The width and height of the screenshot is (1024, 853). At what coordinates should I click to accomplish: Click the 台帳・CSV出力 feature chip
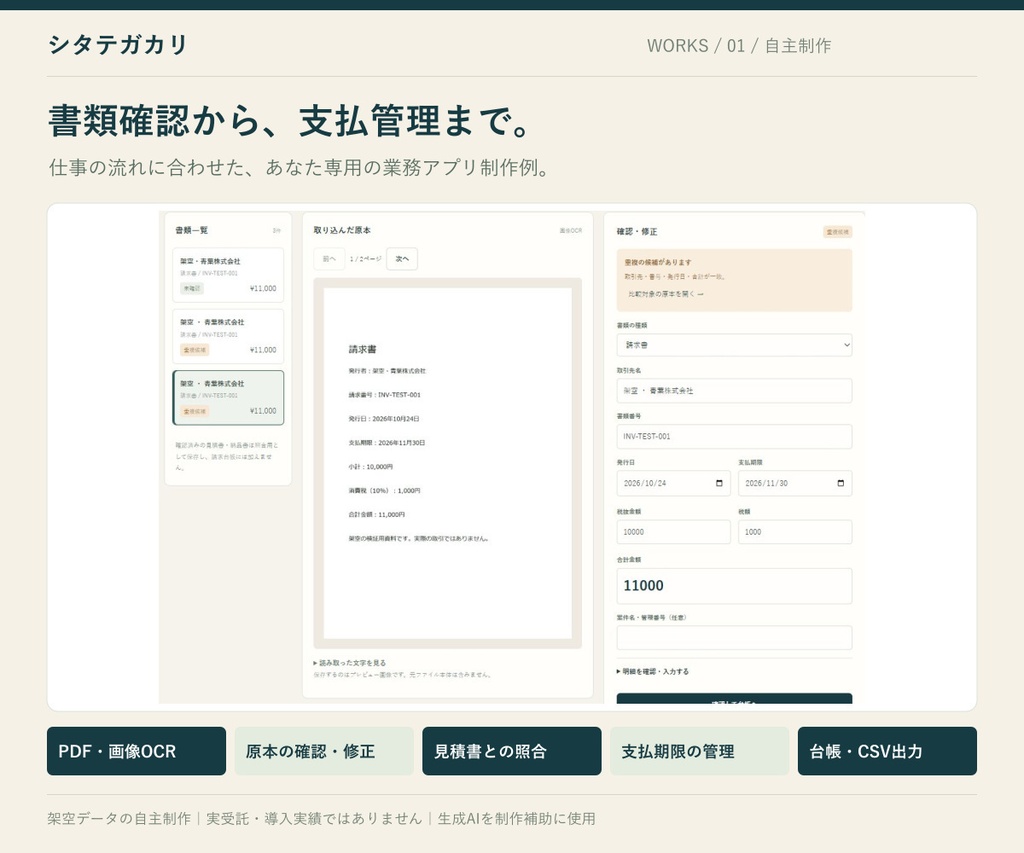point(888,751)
